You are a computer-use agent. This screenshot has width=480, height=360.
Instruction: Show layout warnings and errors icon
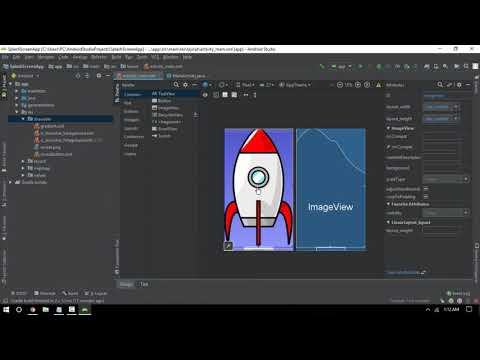point(378,85)
